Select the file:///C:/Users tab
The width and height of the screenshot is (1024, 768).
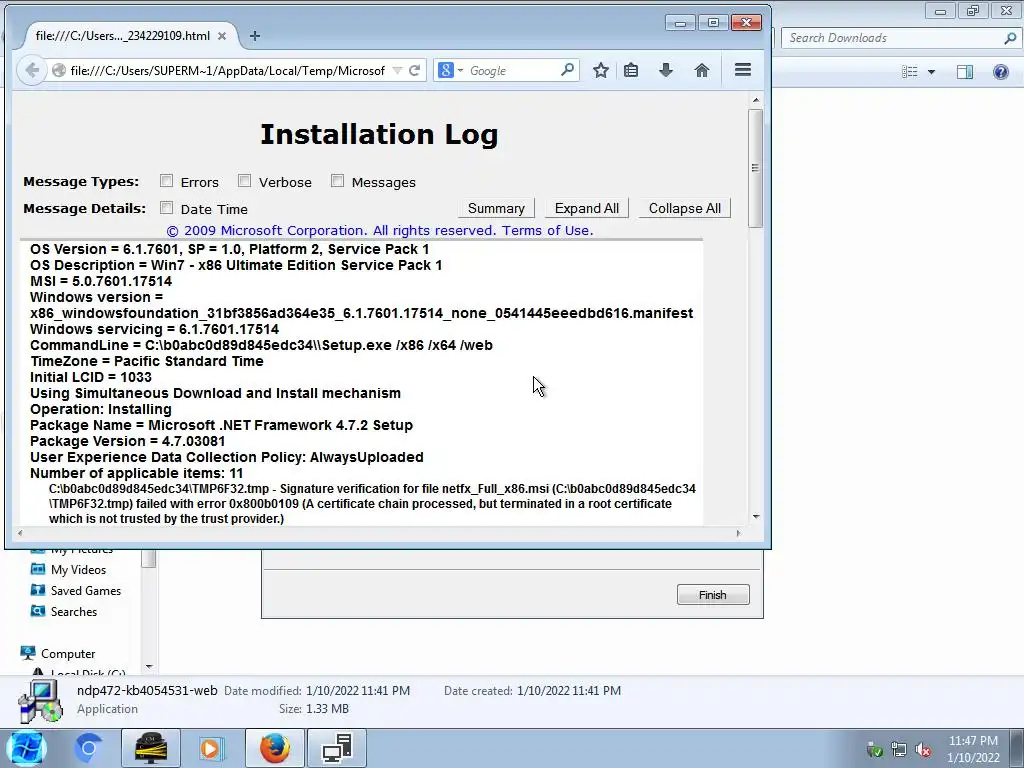pyautogui.click(x=124, y=36)
